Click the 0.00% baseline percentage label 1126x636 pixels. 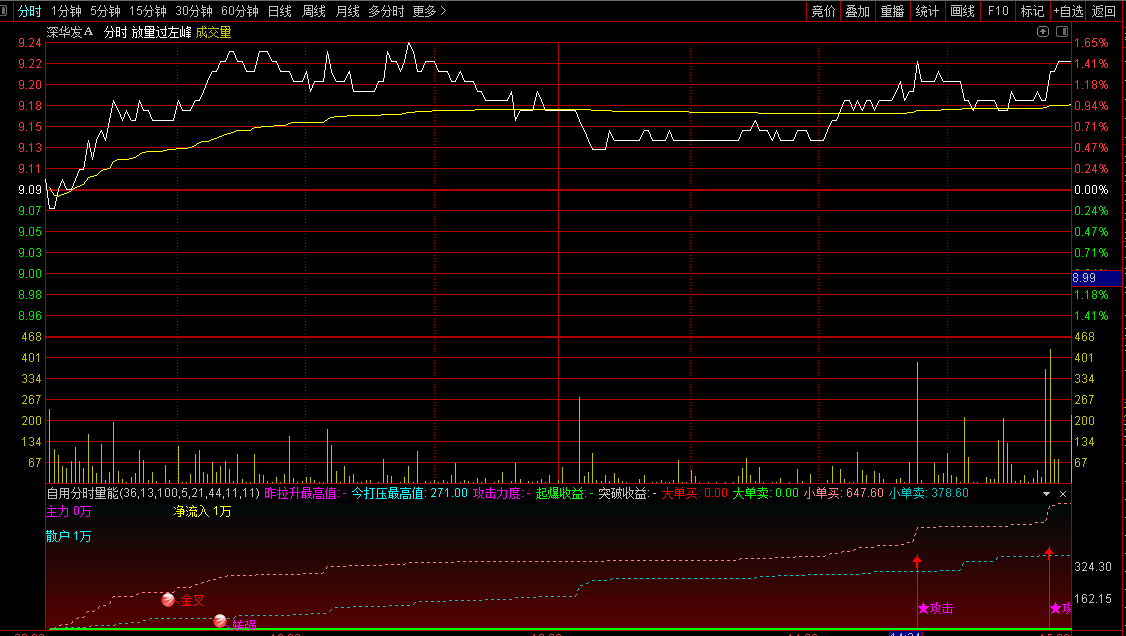pyautogui.click(x=1092, y=190)
